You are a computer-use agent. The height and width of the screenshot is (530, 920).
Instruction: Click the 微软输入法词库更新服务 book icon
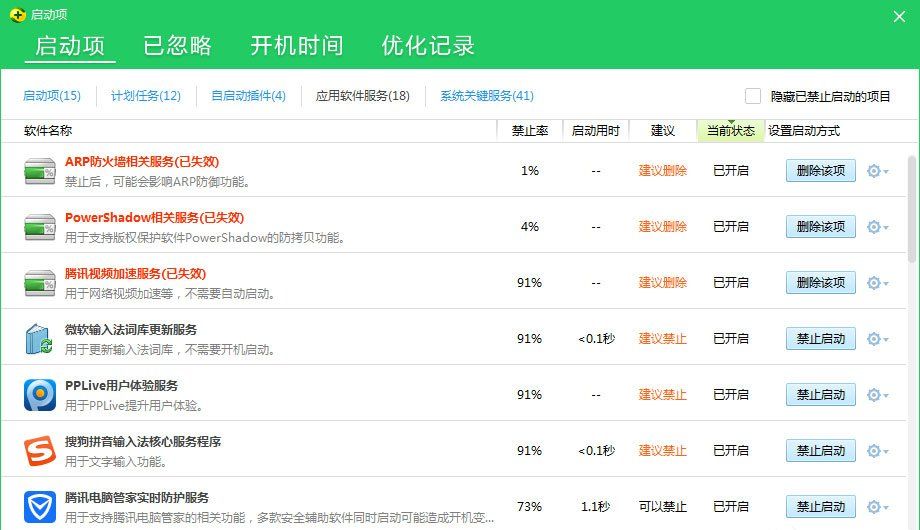(x=39, y=339)
